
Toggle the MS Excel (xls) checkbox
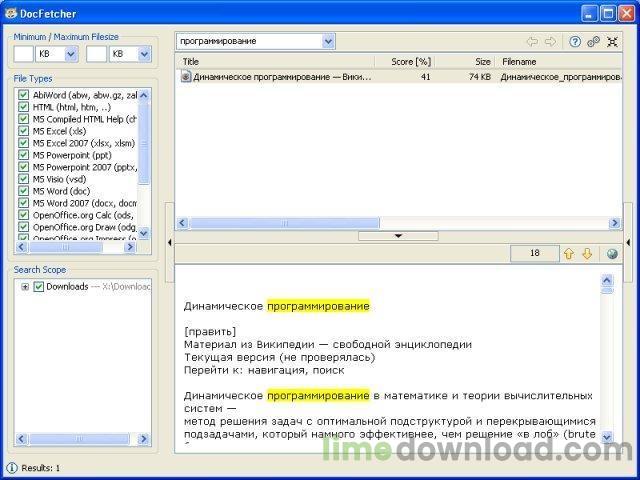pyautogui.click(x=24, y=131)
